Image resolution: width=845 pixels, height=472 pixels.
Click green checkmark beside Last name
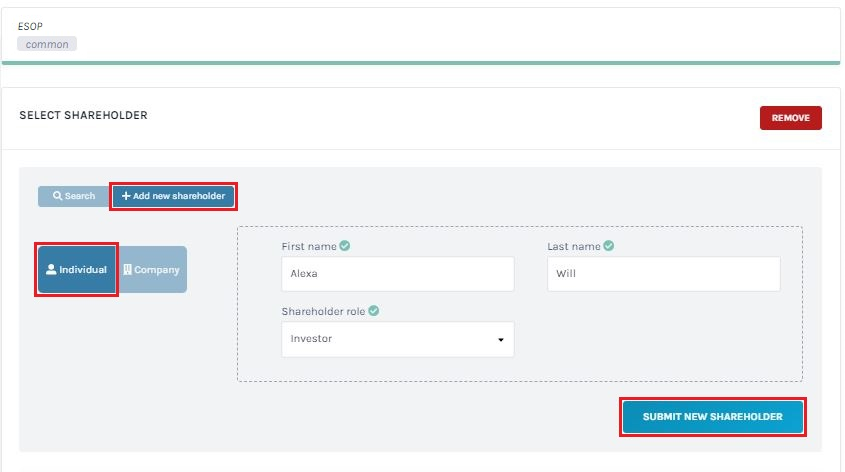tap(608, 246)
